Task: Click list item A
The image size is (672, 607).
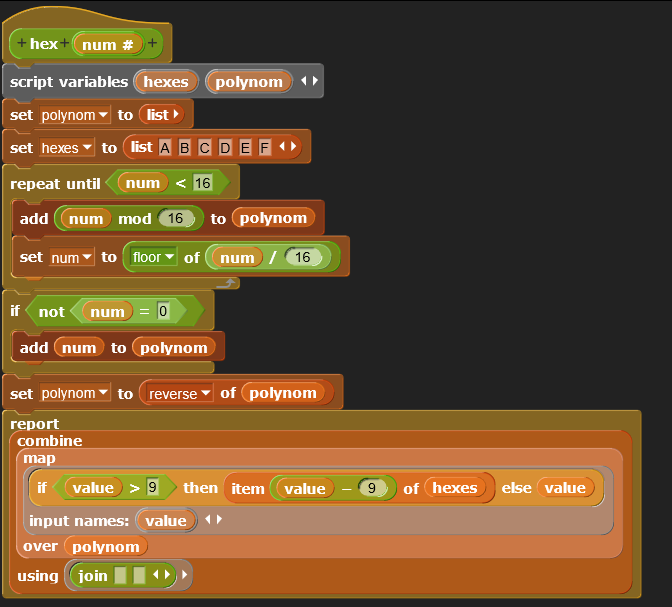Action: pos(165,148)
